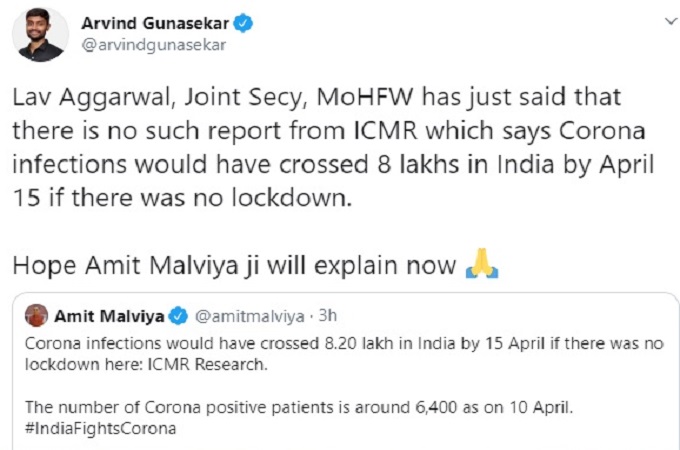Click the line starting 'Lav Aggarwal, Joint Secy'
This screenshot has width=680, height=450.
tap(314, 97)
